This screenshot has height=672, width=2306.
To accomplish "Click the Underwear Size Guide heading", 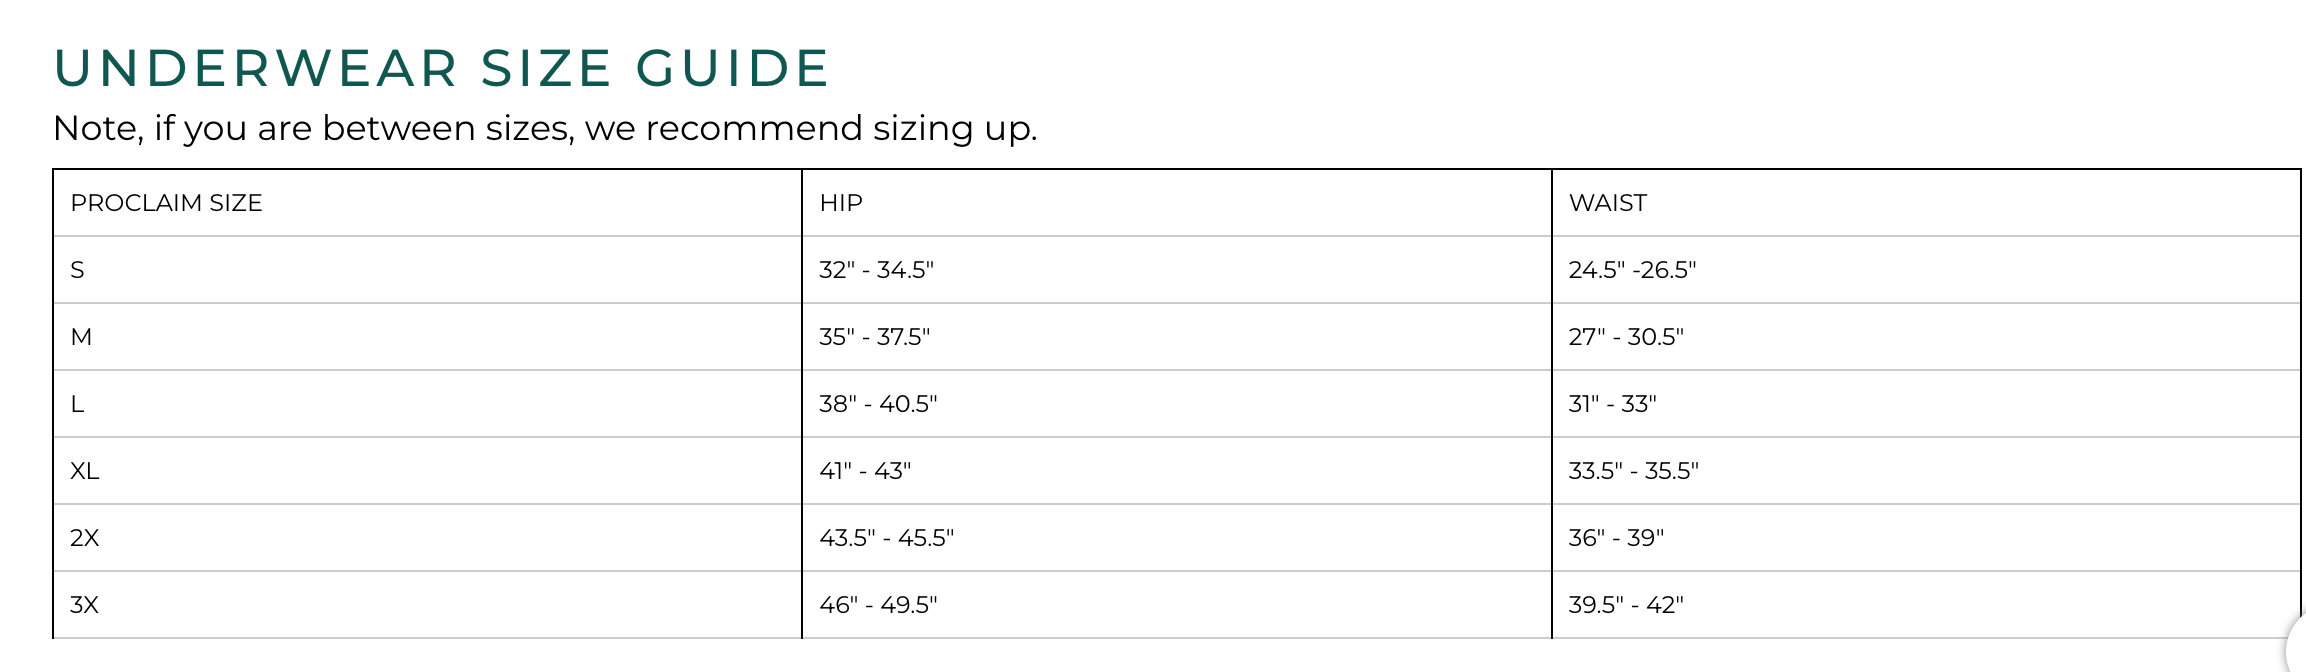I will (441, 69).
